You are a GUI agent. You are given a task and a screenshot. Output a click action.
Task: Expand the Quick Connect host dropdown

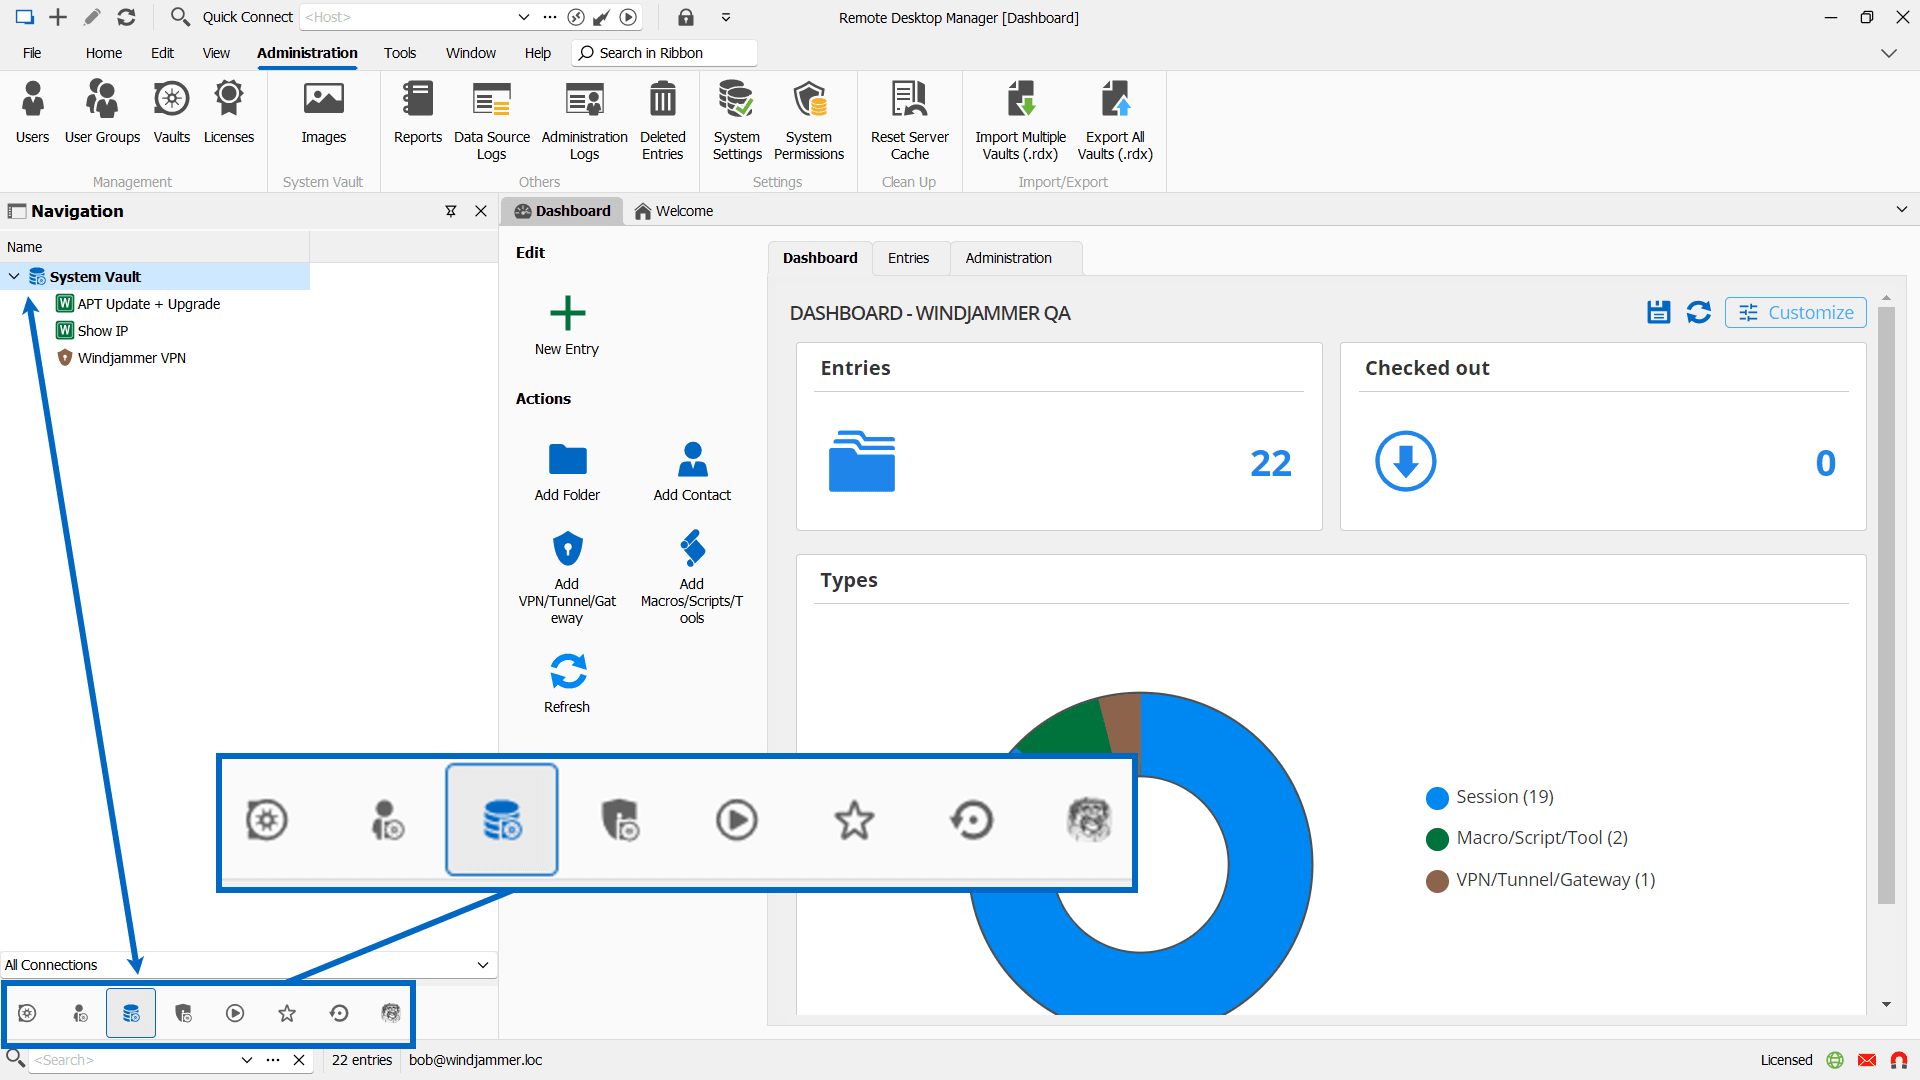[523, 17]
